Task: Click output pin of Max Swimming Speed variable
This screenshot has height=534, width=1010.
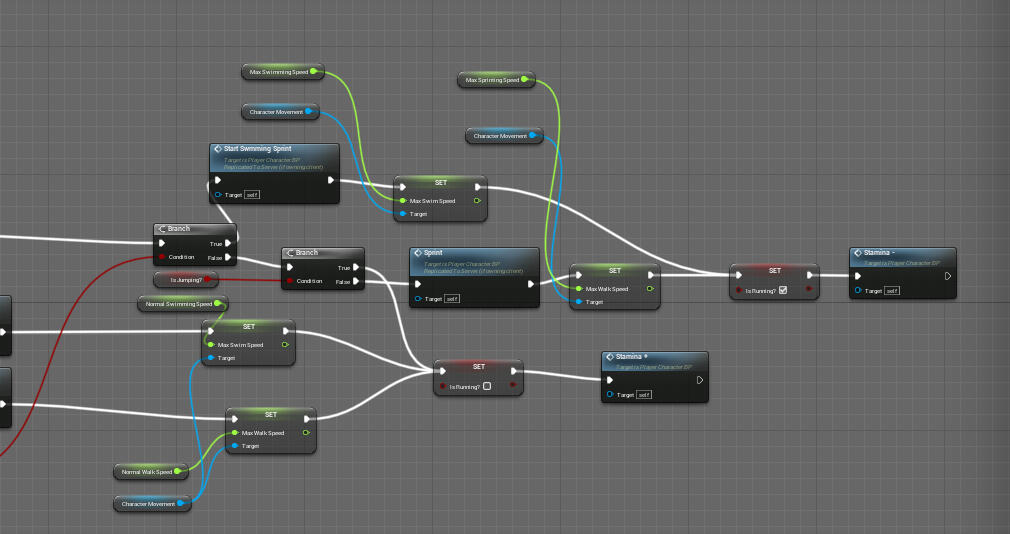Action: point(313,71)
